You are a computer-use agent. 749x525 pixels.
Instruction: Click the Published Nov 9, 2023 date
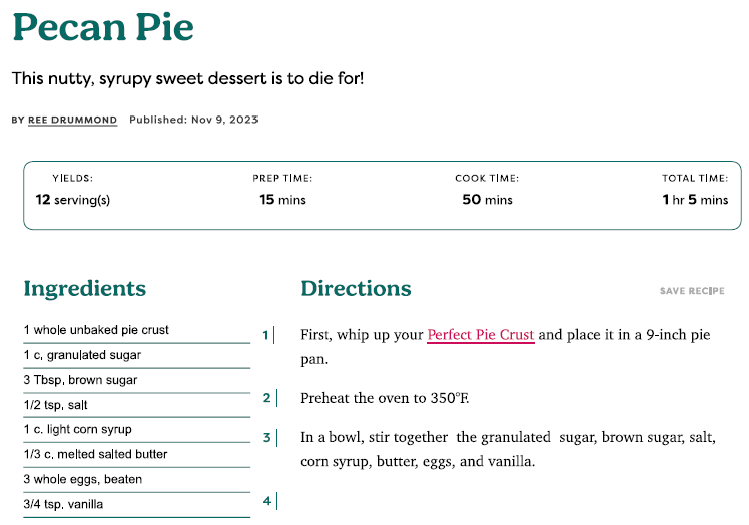pos(193,120)
